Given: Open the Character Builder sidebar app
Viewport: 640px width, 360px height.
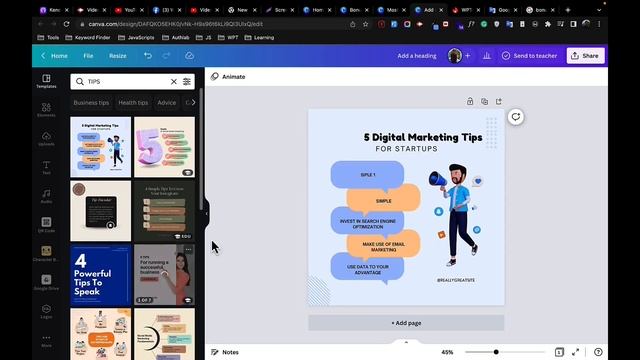Looking at the screenshot, I should (x=46, y=254).
